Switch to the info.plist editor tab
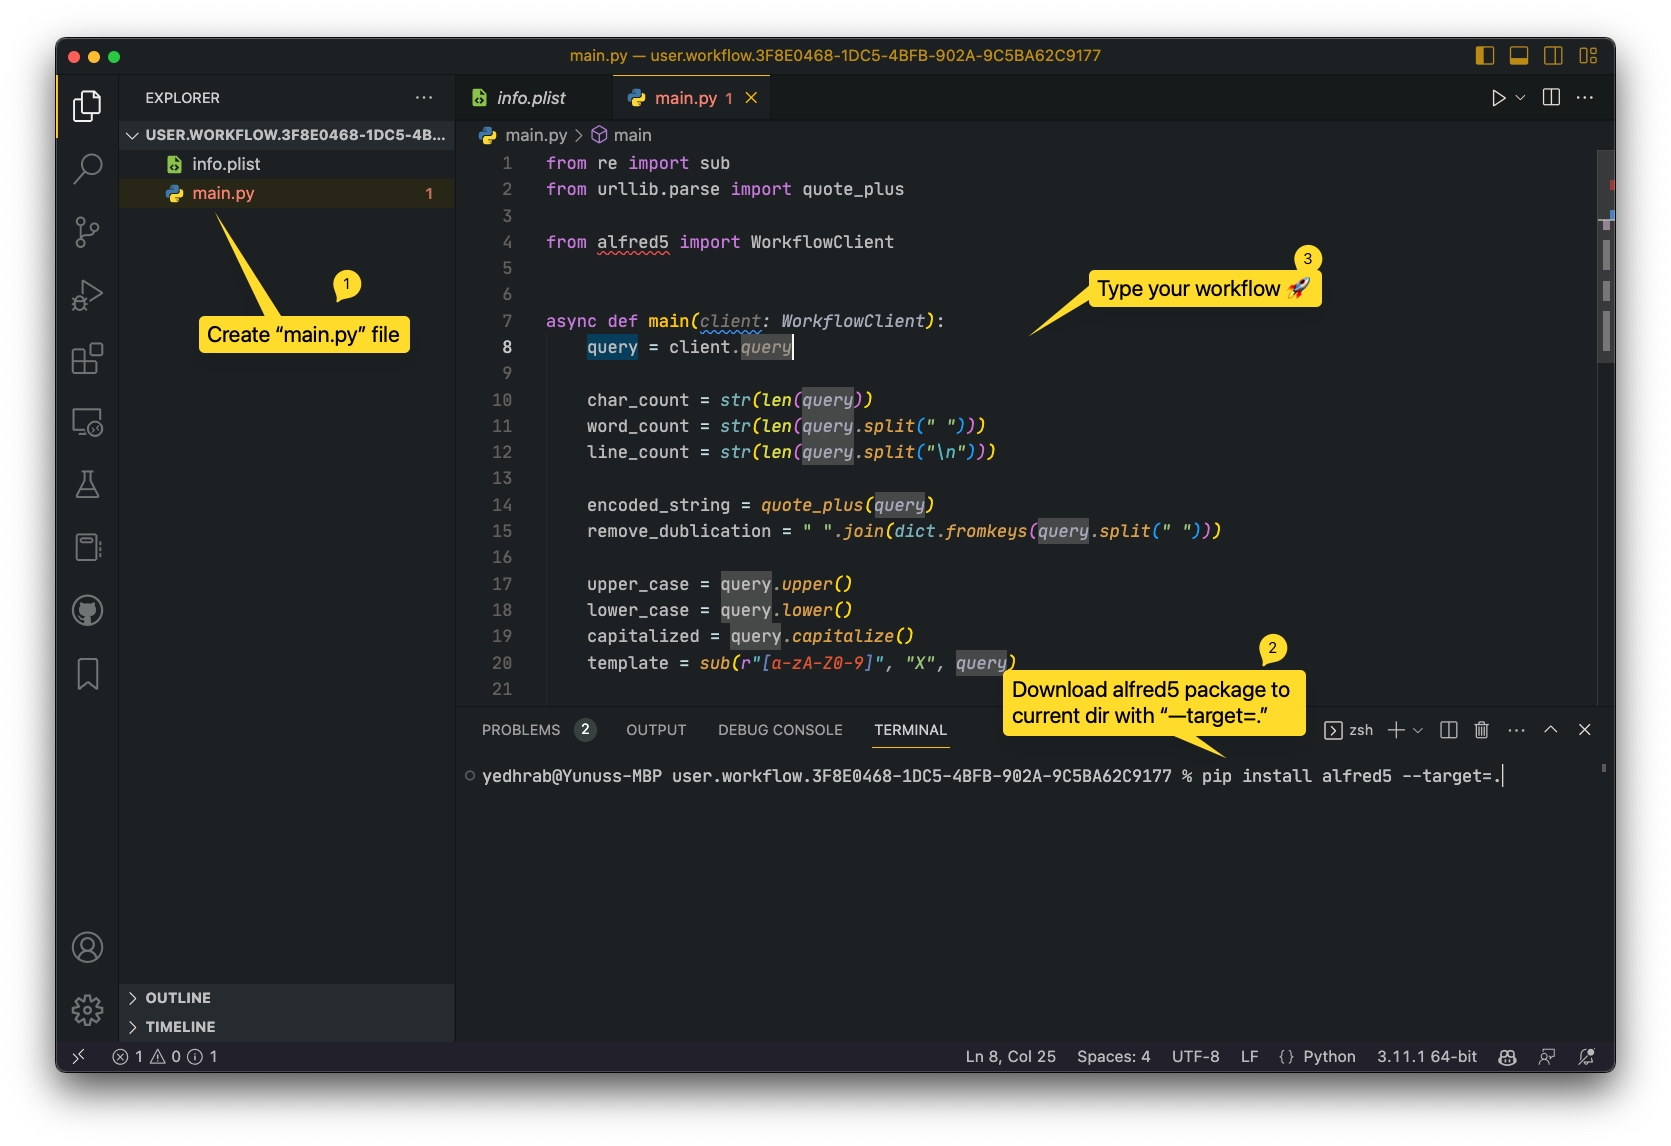The height and width of the screenshot is (1146, 1671). [530, 98]
